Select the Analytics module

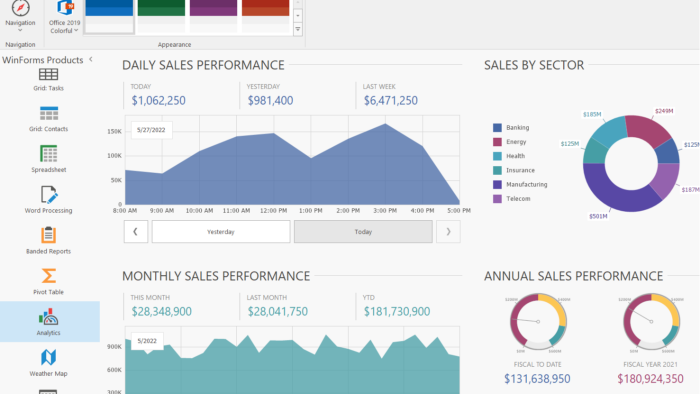49,322
